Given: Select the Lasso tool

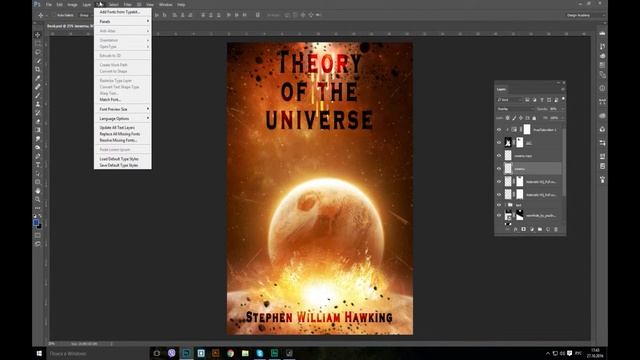Looking at the screenshot, I should (38, 52).
